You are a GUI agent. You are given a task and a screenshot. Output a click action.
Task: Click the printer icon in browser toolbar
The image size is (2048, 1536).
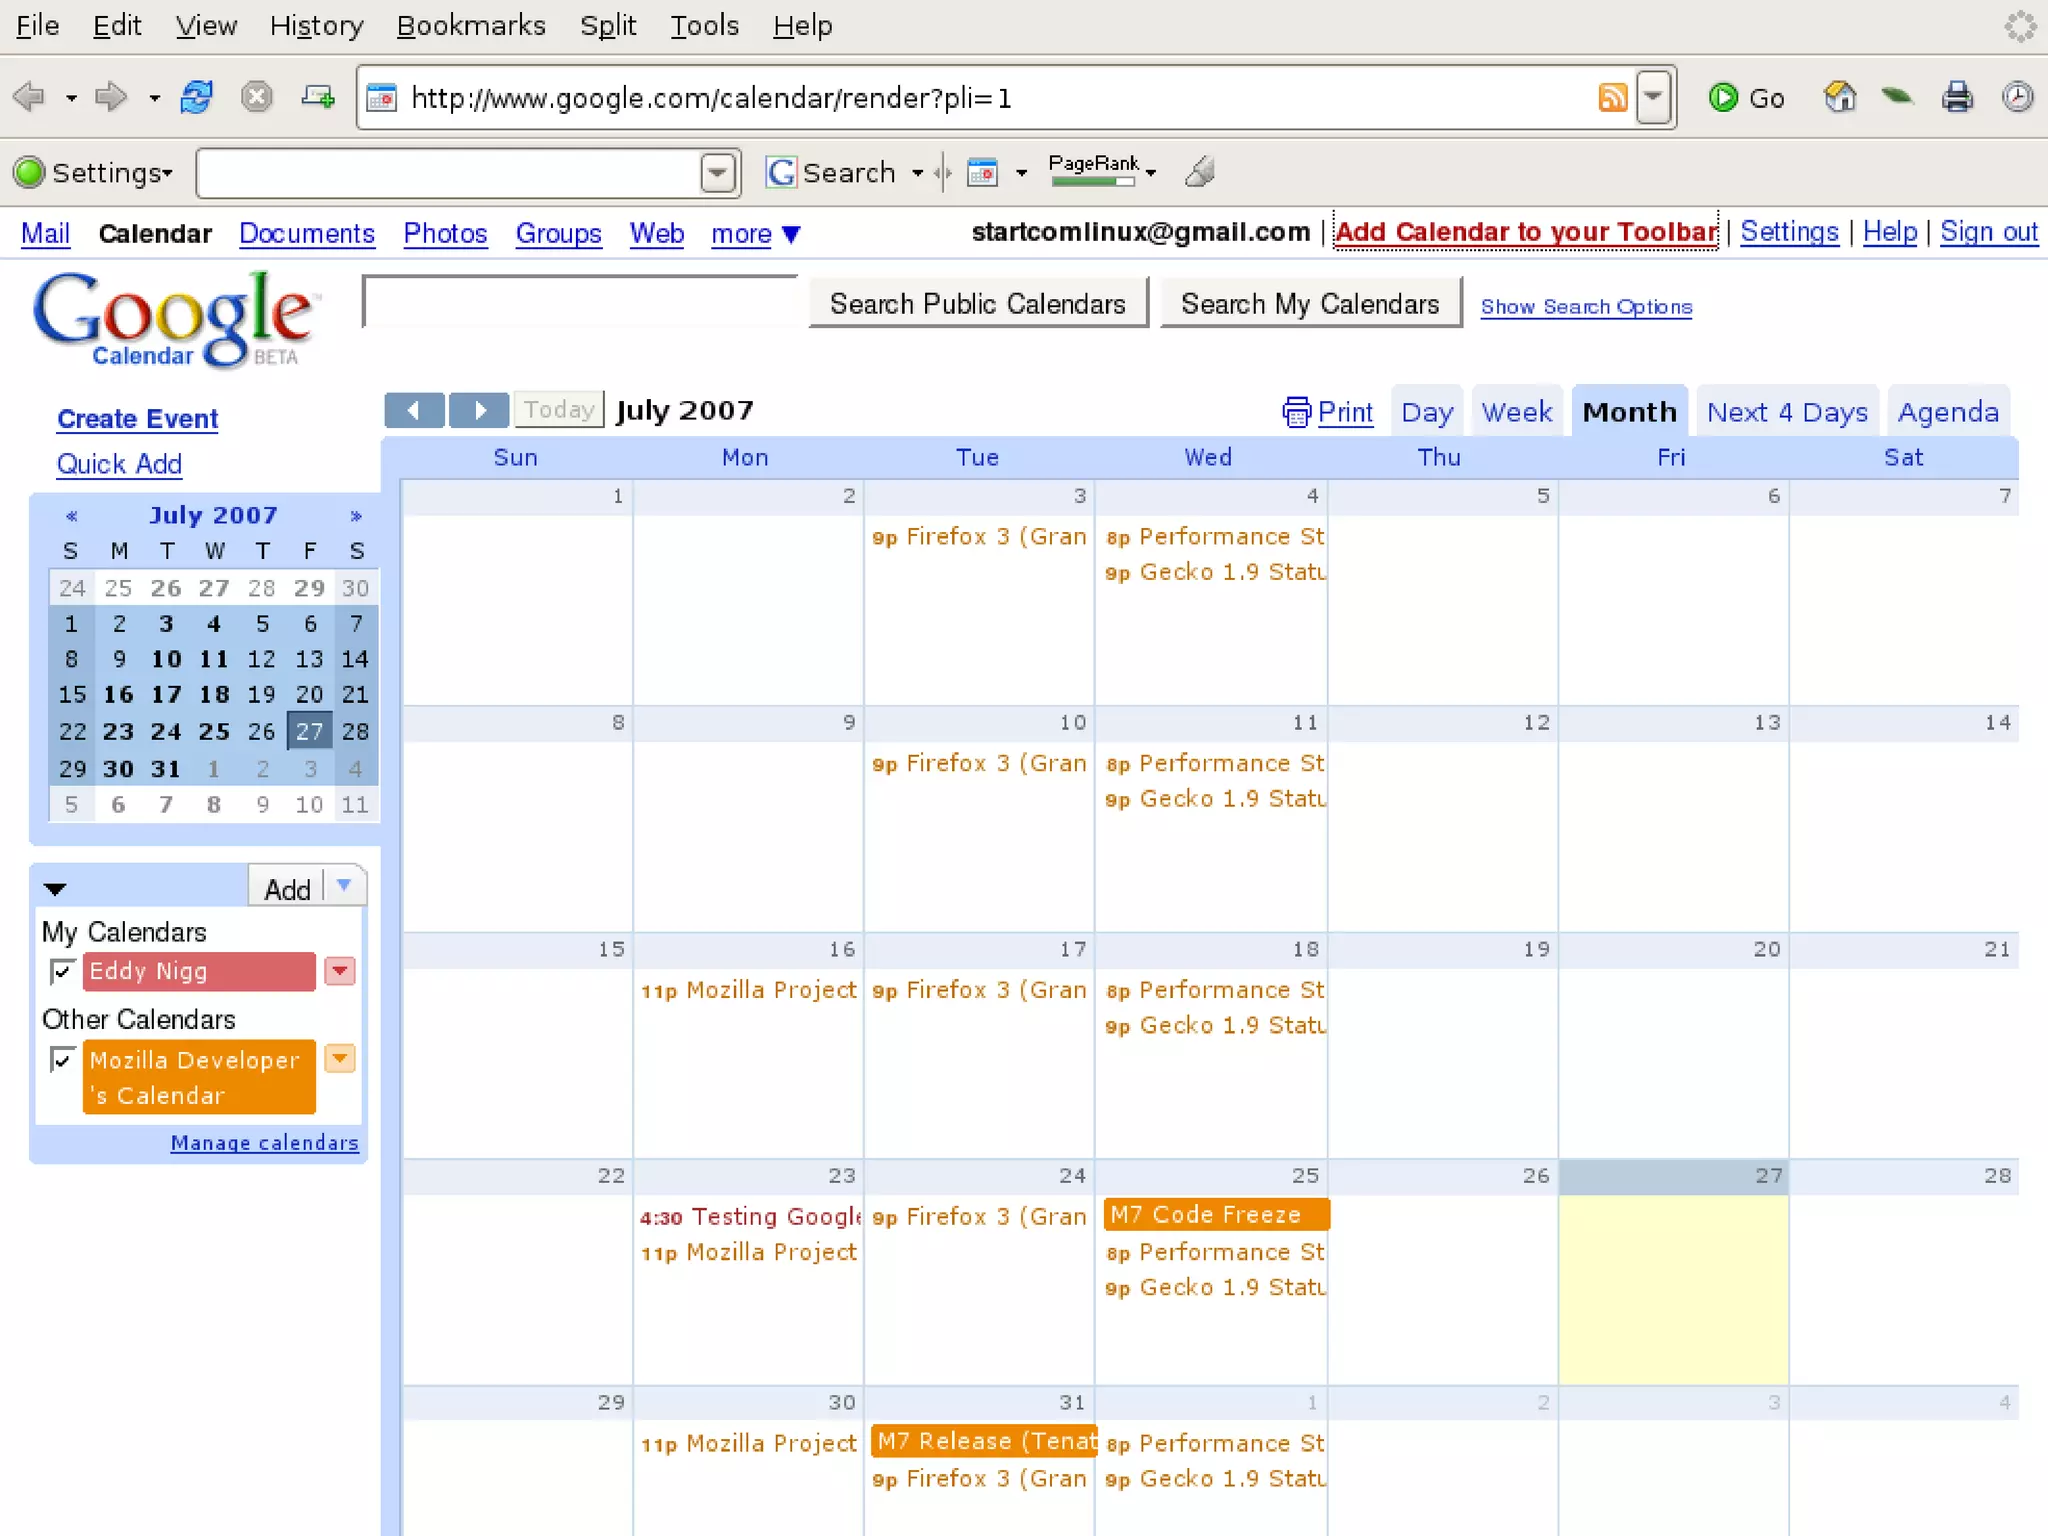1957,97
